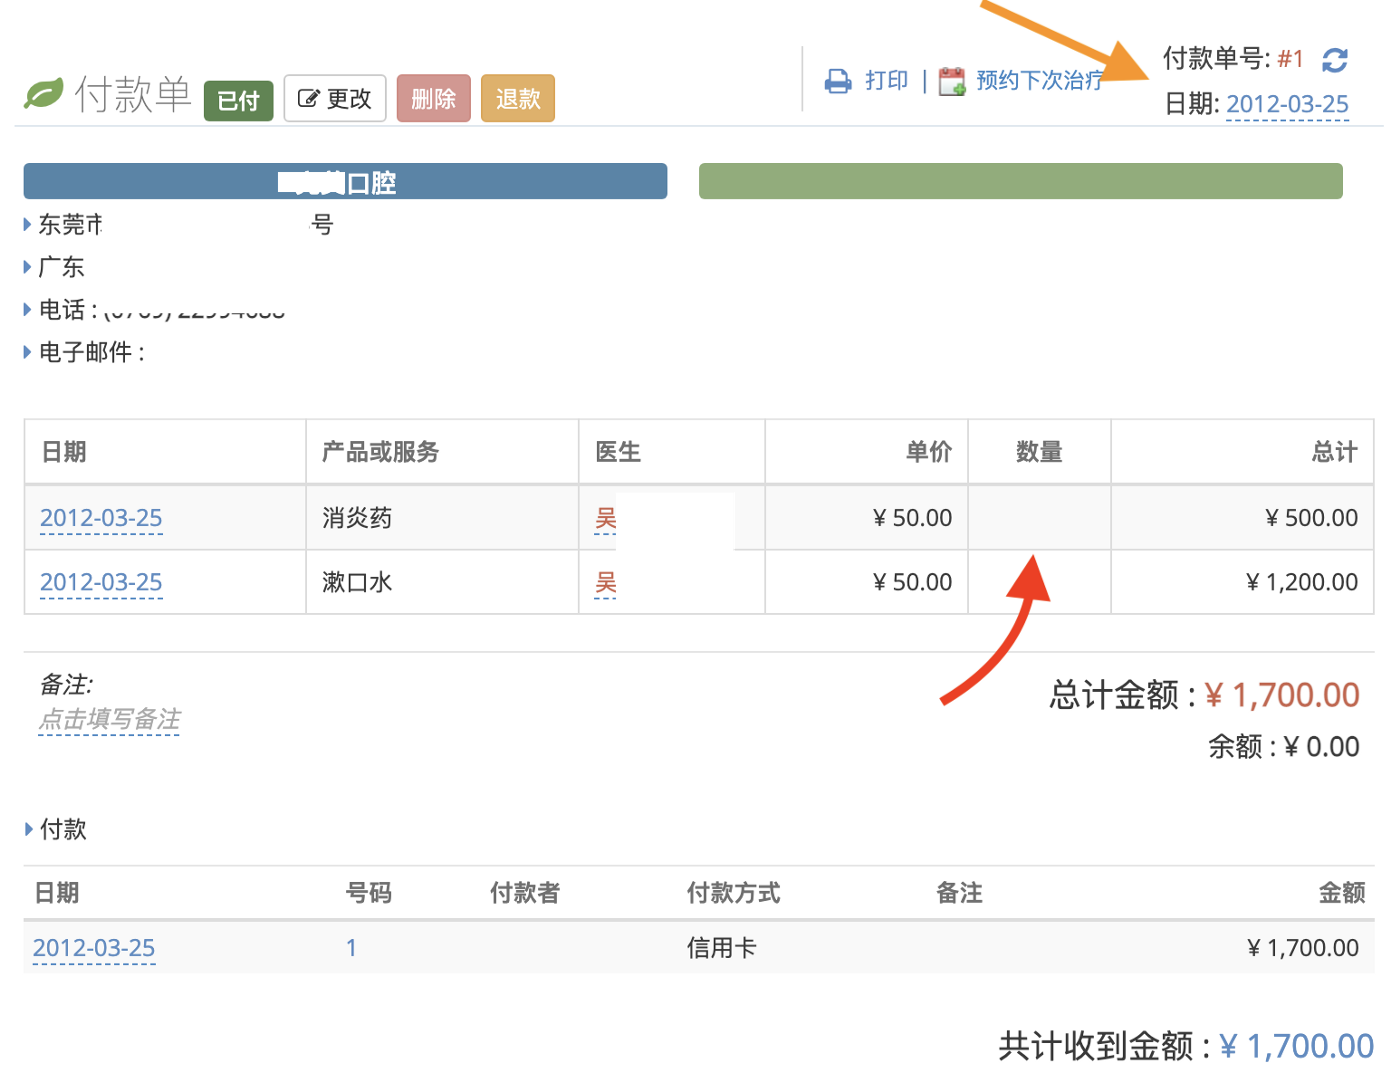Click the refresh icon beside payment number

(x=1335, y=60)
